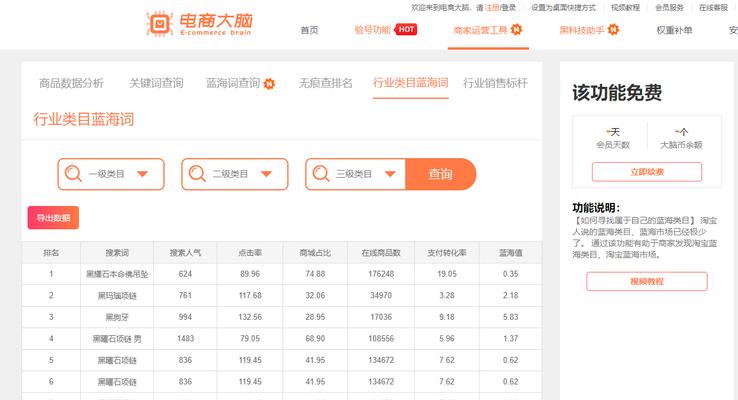Click the 商城占比 column header
This screenshot has width=738, height=400.
pyautogui.click(x=315, y=253)
